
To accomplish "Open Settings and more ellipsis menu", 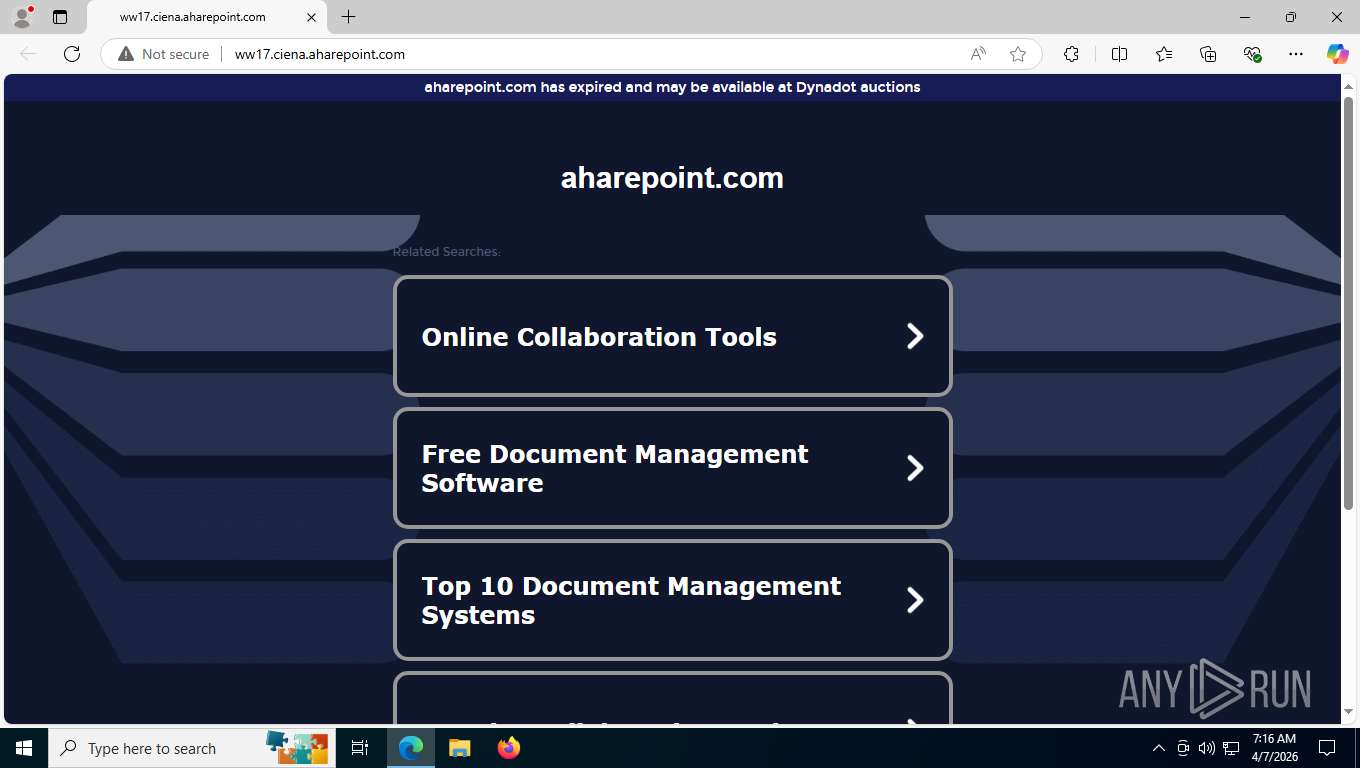I will click(1296, 54).
